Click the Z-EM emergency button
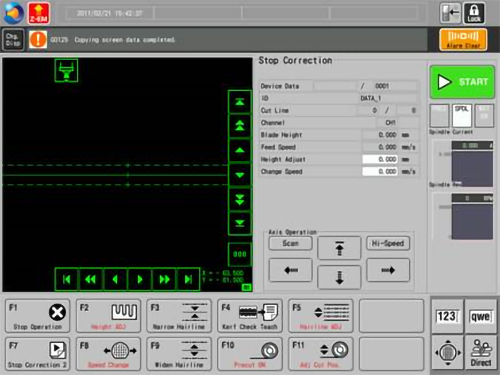 39,13
